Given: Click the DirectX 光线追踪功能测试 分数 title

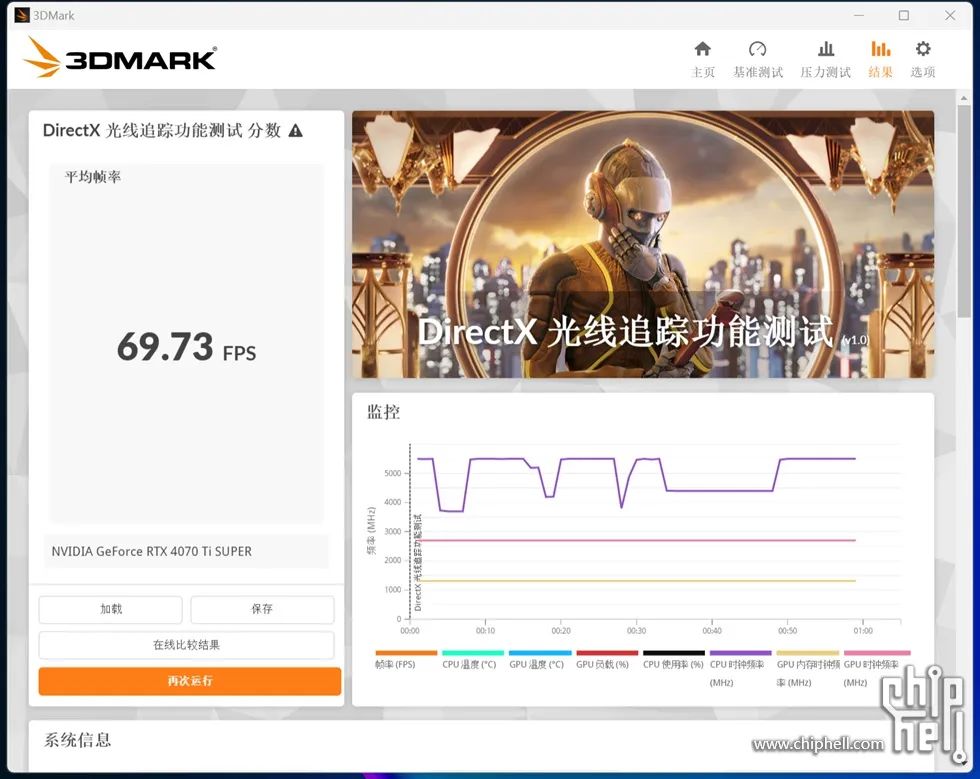Looking at the screenshot, I should pyautogui.click(x=162, y=130).
